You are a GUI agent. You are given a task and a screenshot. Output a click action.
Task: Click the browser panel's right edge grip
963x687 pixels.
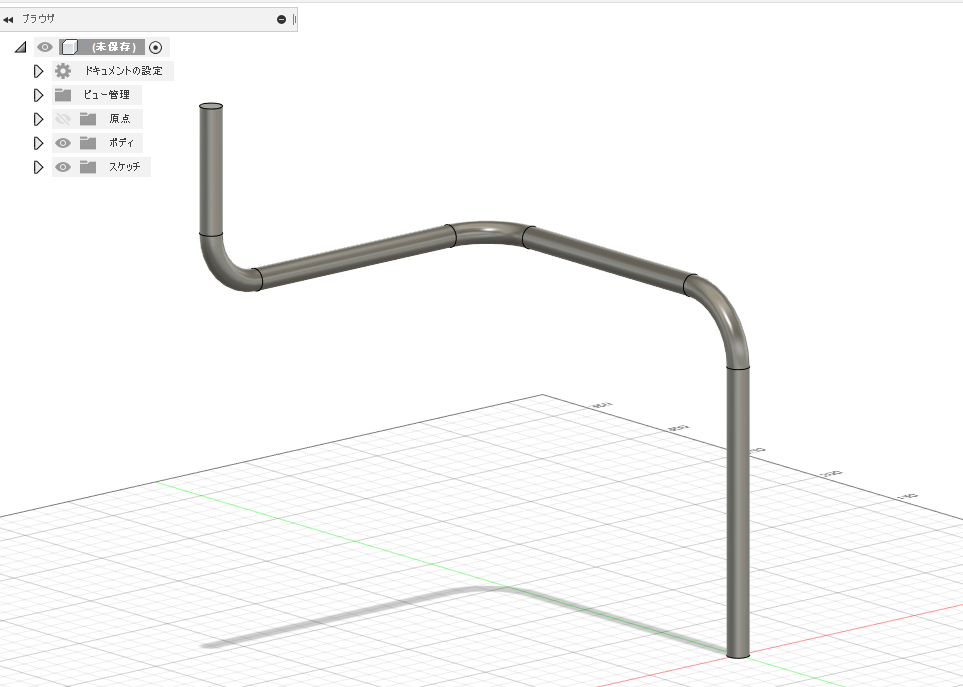coord(295,20)
